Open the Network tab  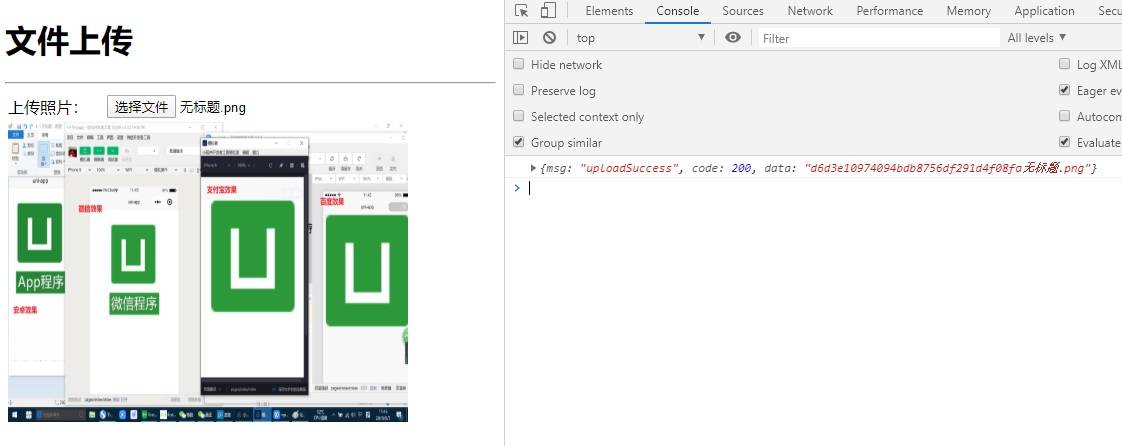tap(809, 11)
